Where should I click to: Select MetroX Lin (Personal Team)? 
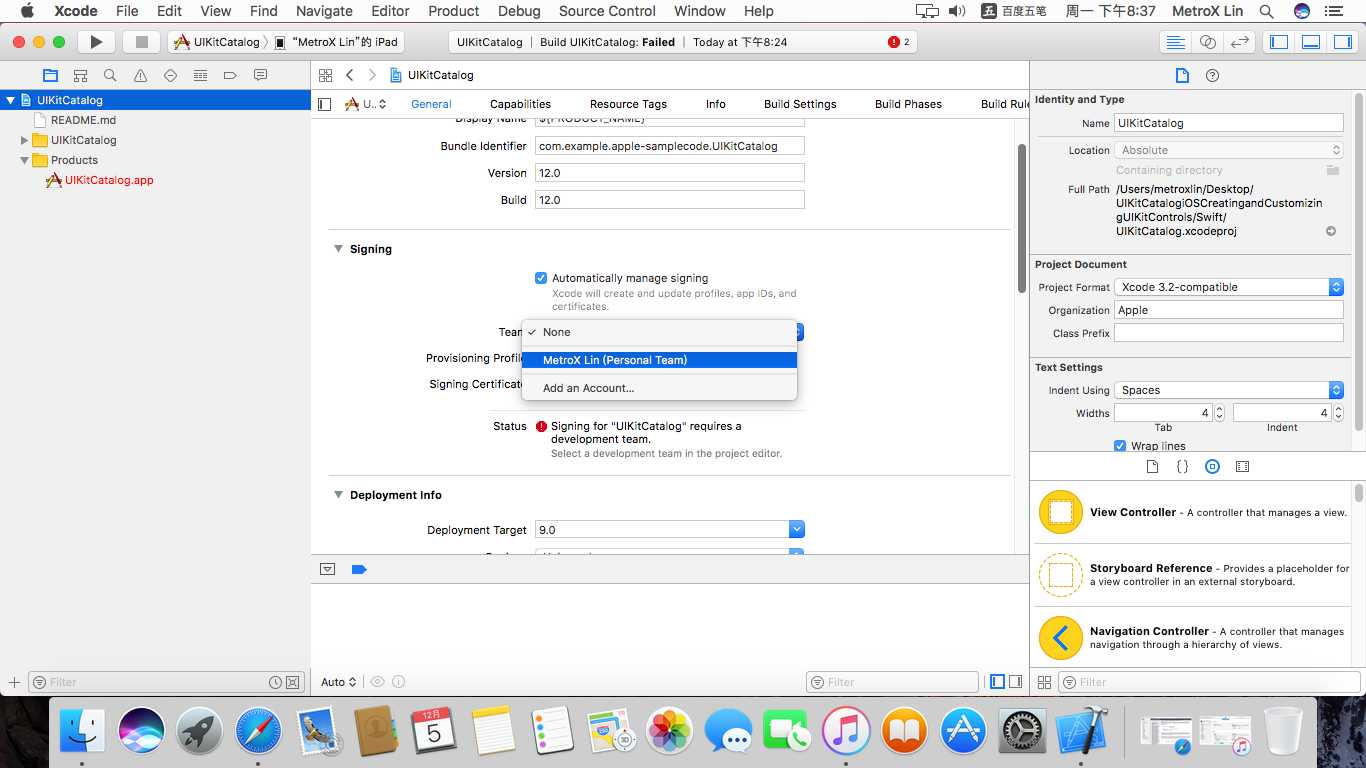click(x=659, y=360)
